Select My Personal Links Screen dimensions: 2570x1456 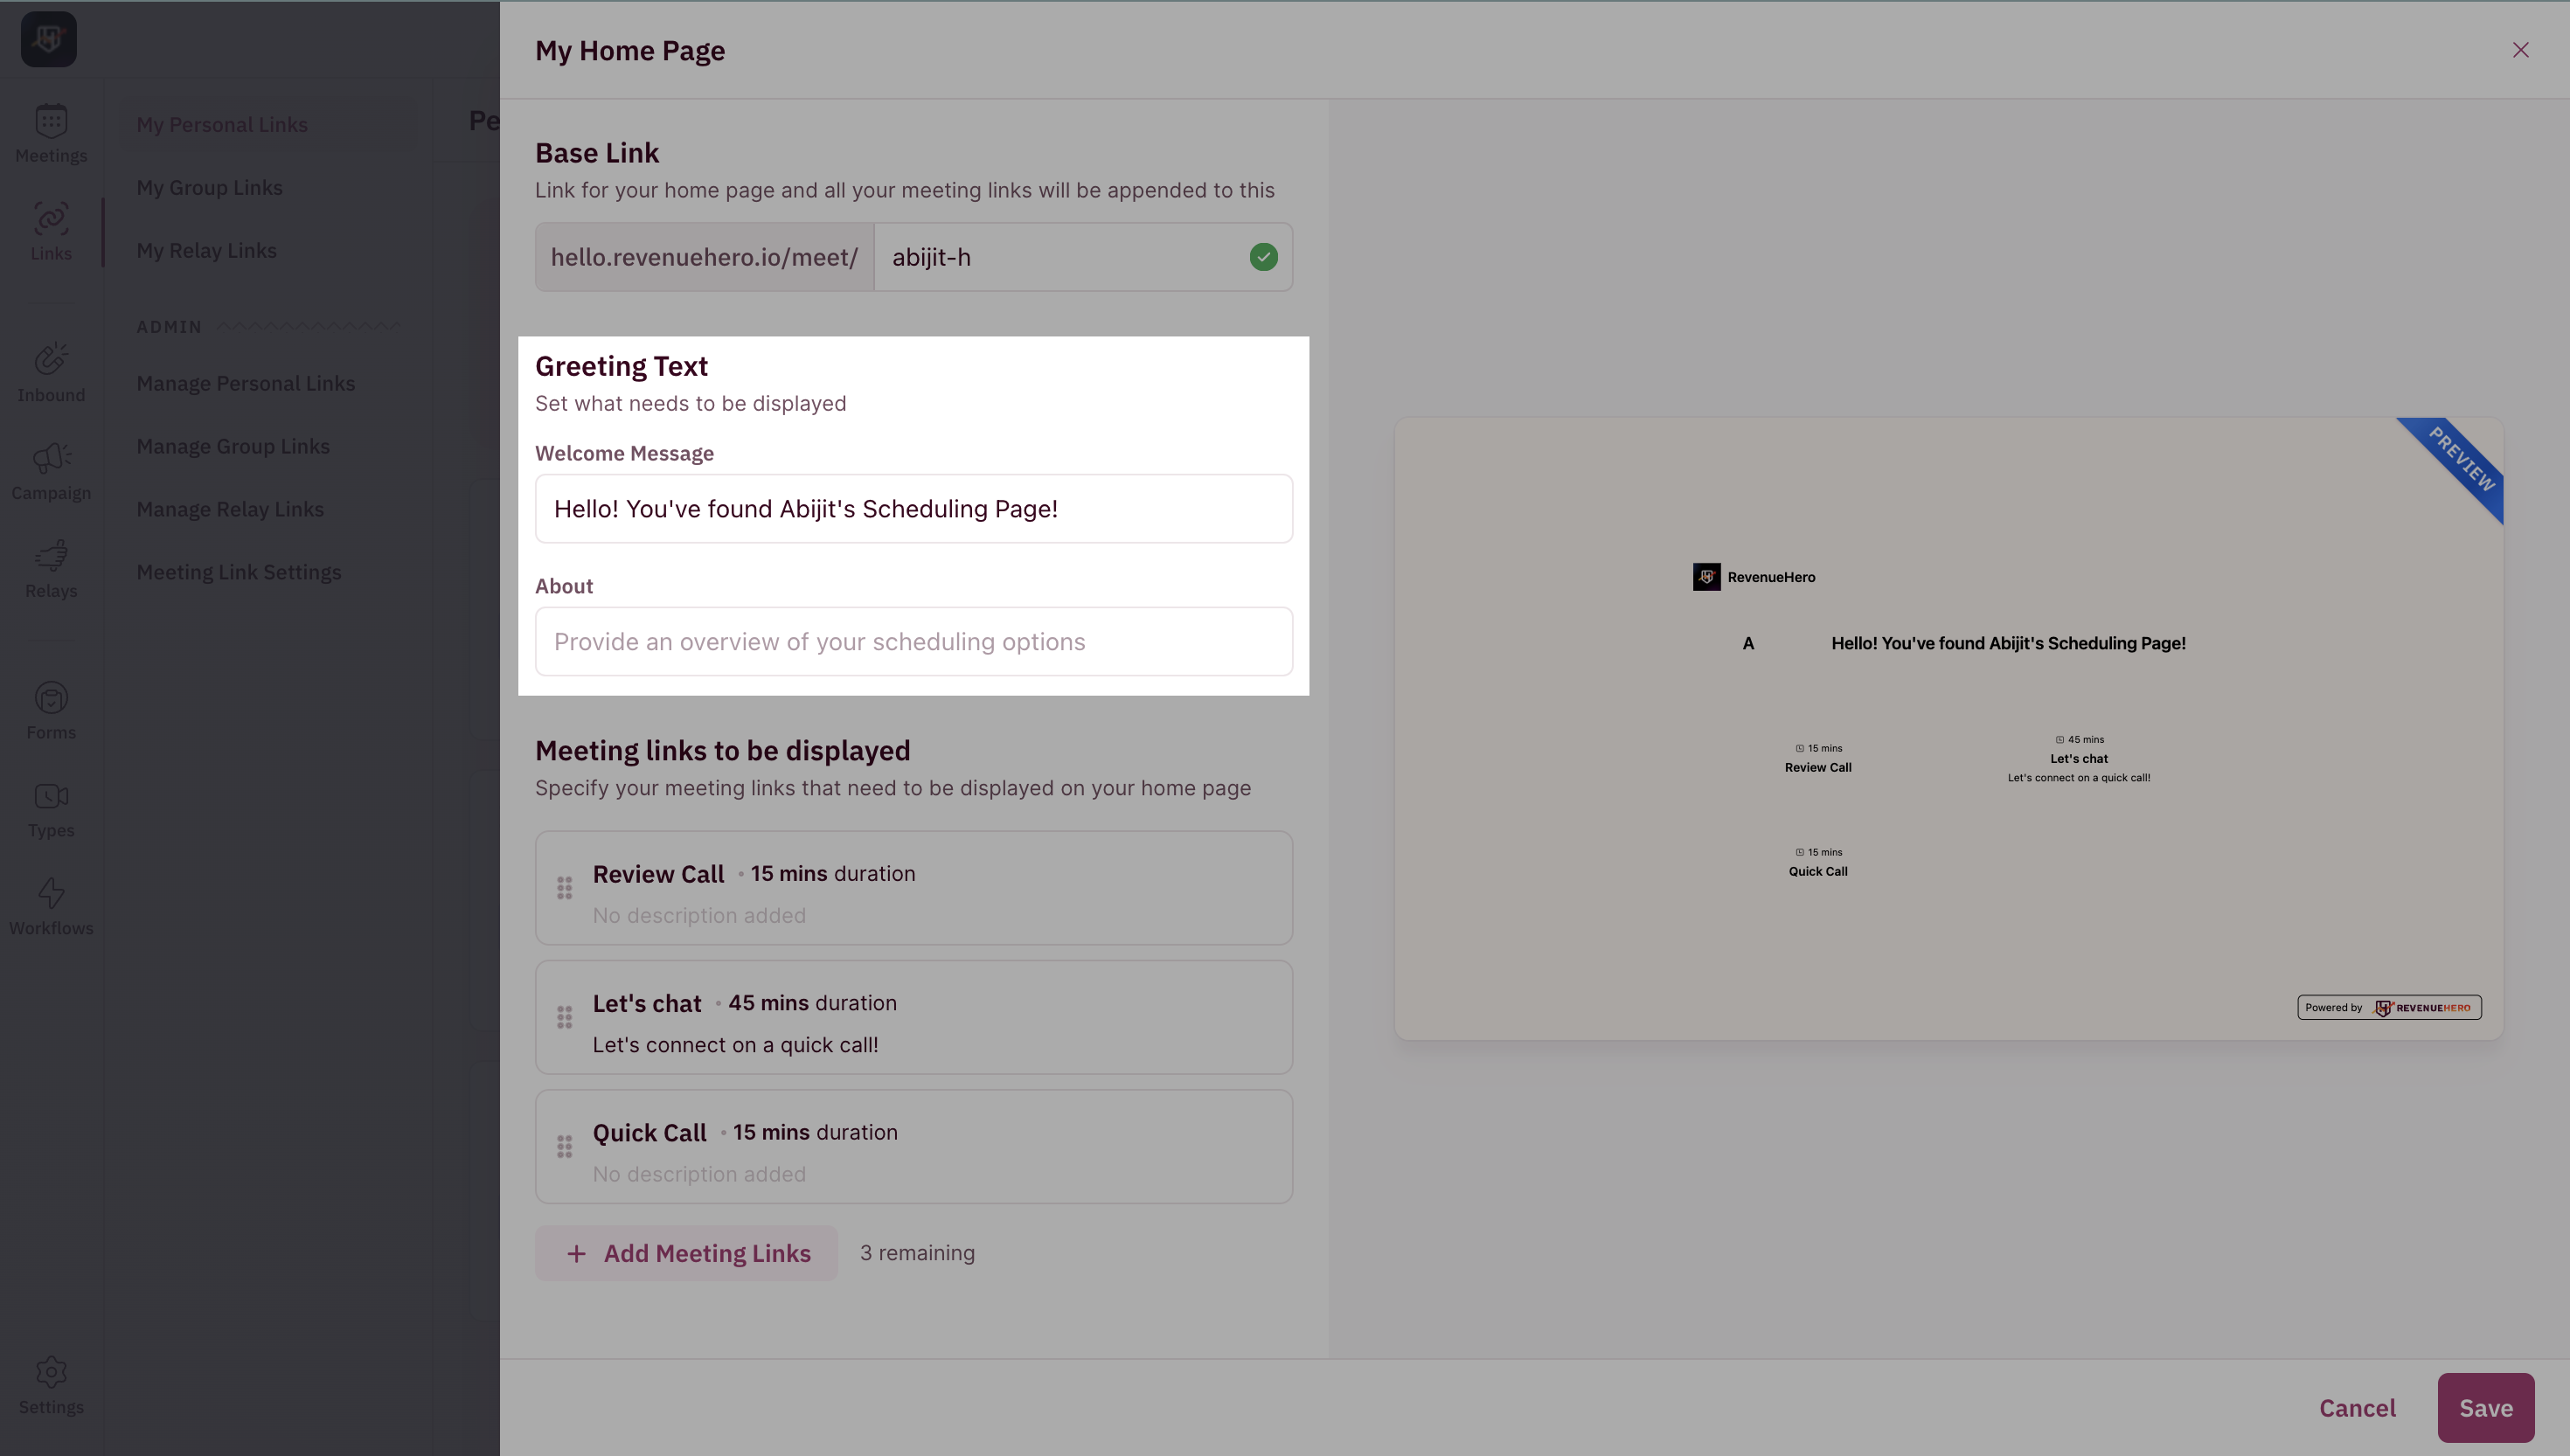coord(222,124)
